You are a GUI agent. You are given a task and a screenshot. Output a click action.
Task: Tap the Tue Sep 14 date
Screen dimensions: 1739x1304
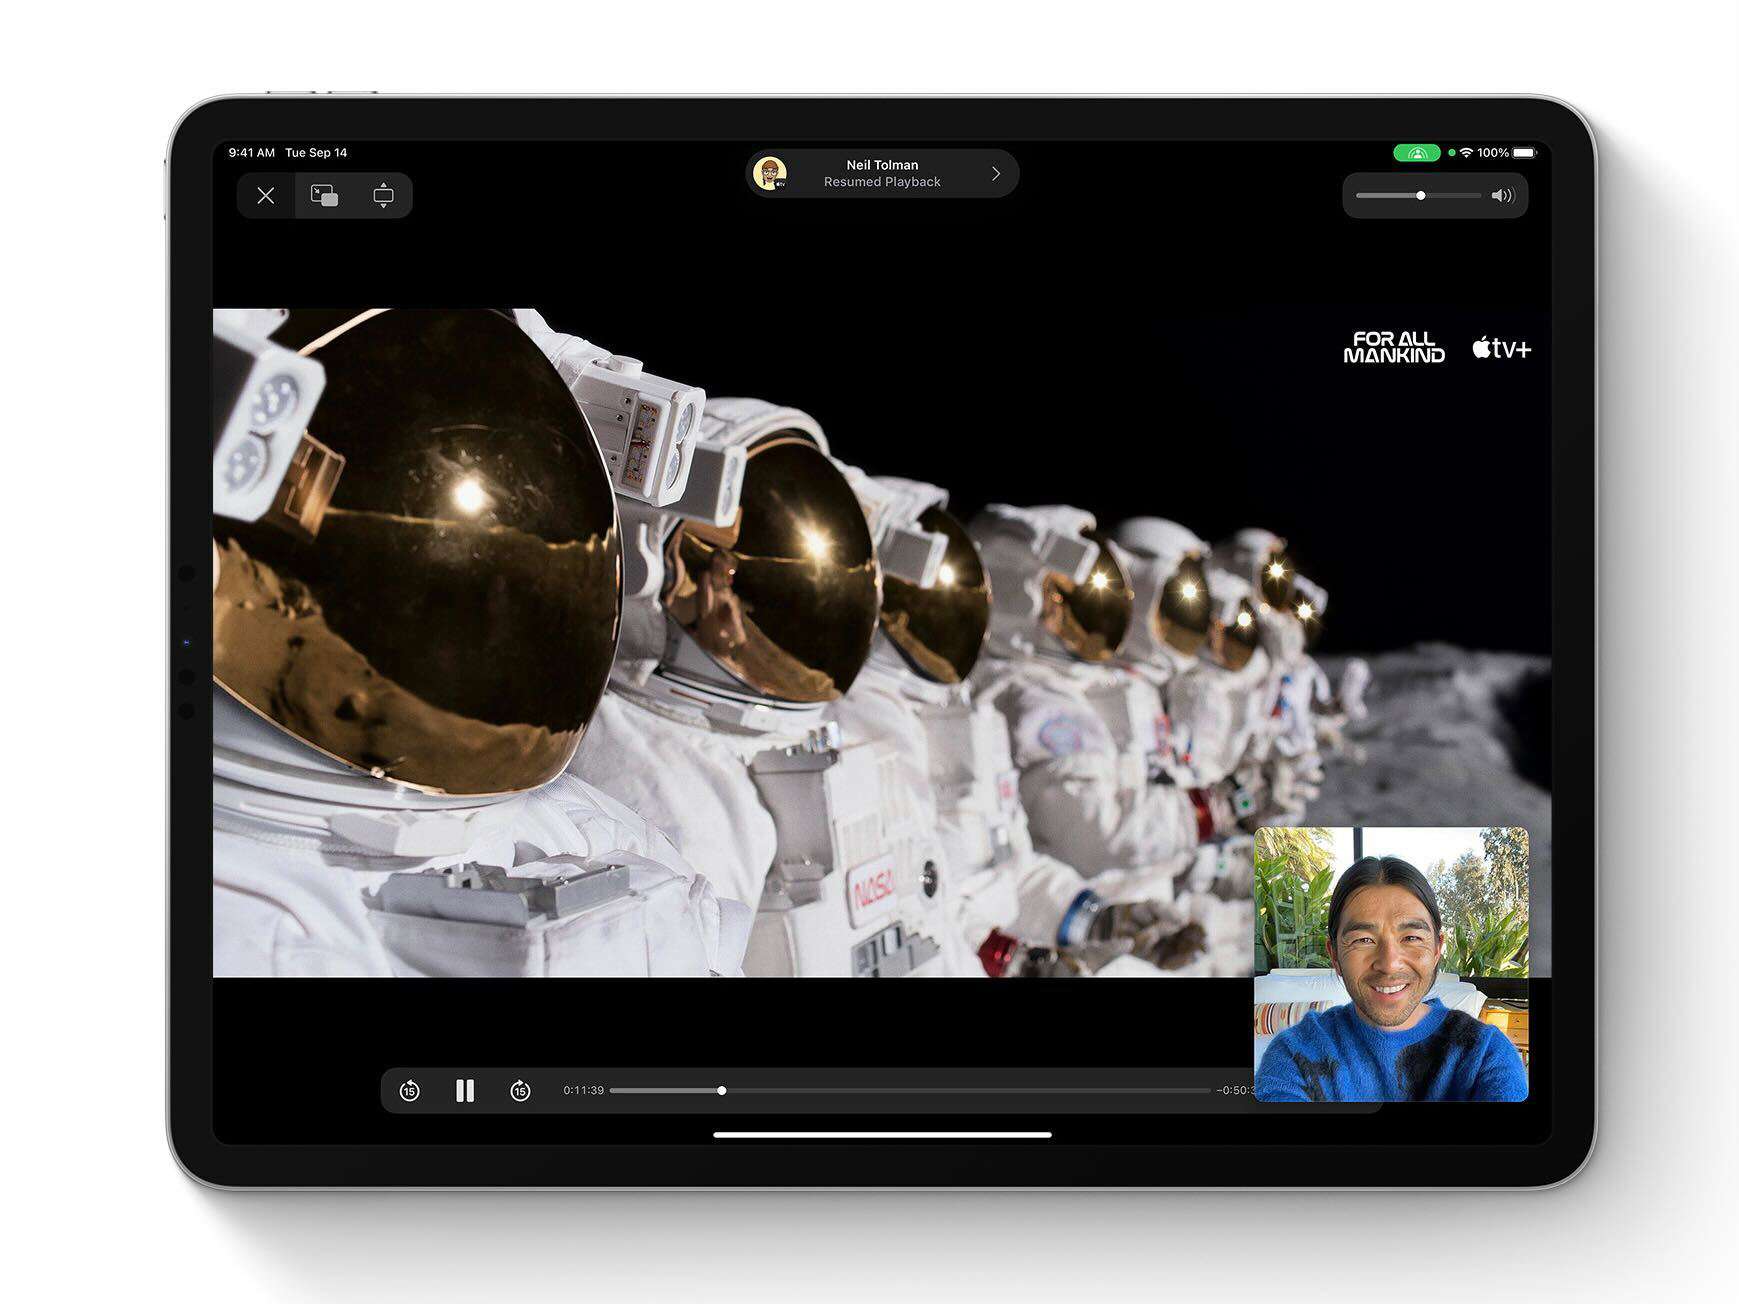click(316, 153)
